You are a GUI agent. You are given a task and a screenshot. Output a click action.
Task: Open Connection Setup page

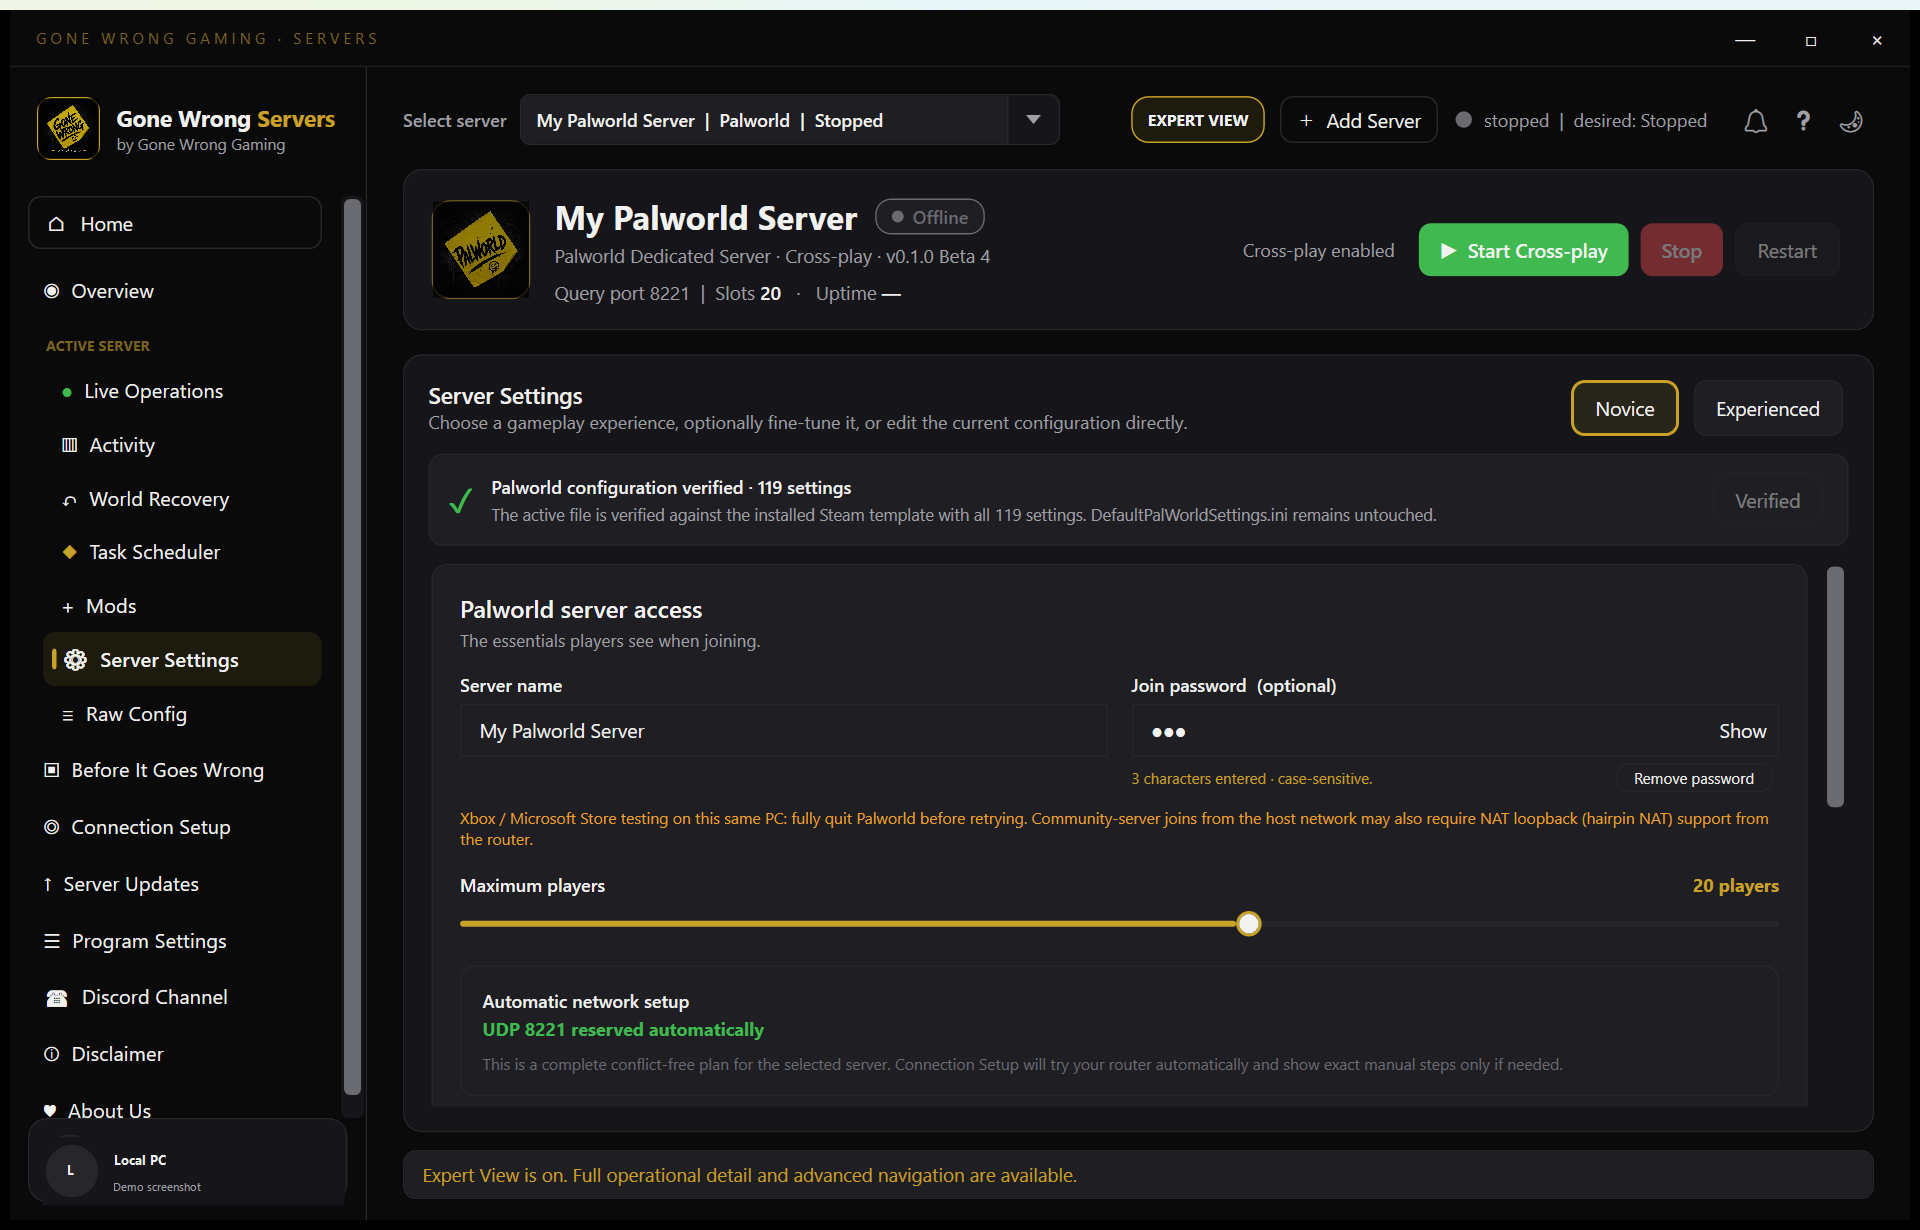coord(175,827)
